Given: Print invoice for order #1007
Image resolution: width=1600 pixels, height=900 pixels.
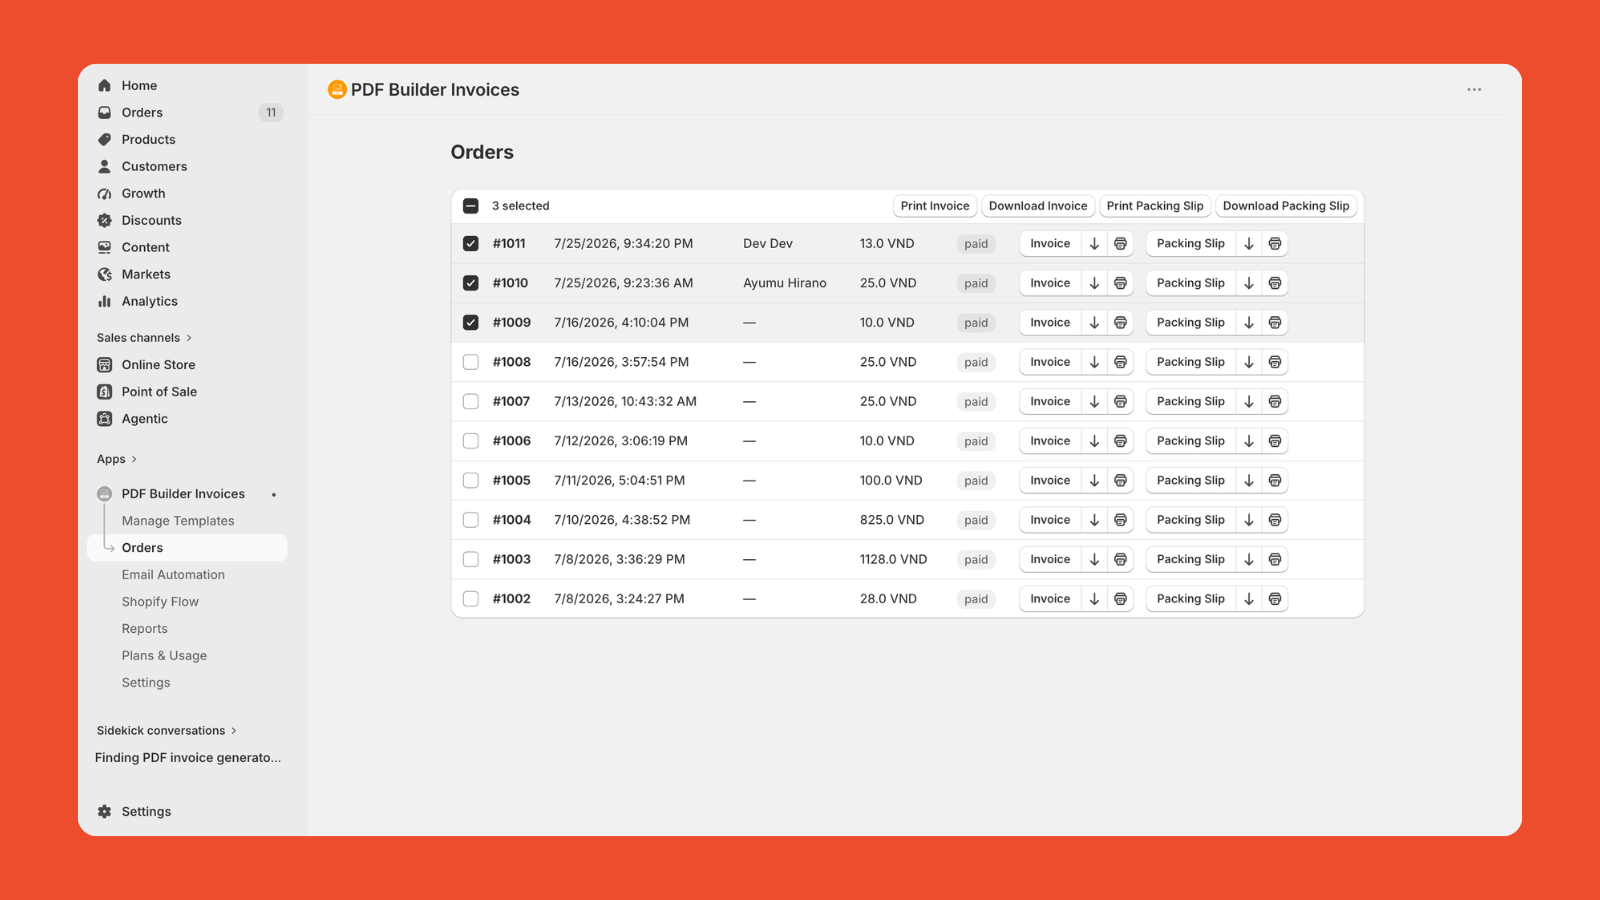Looking at the screenshot, I should 1121,402.
